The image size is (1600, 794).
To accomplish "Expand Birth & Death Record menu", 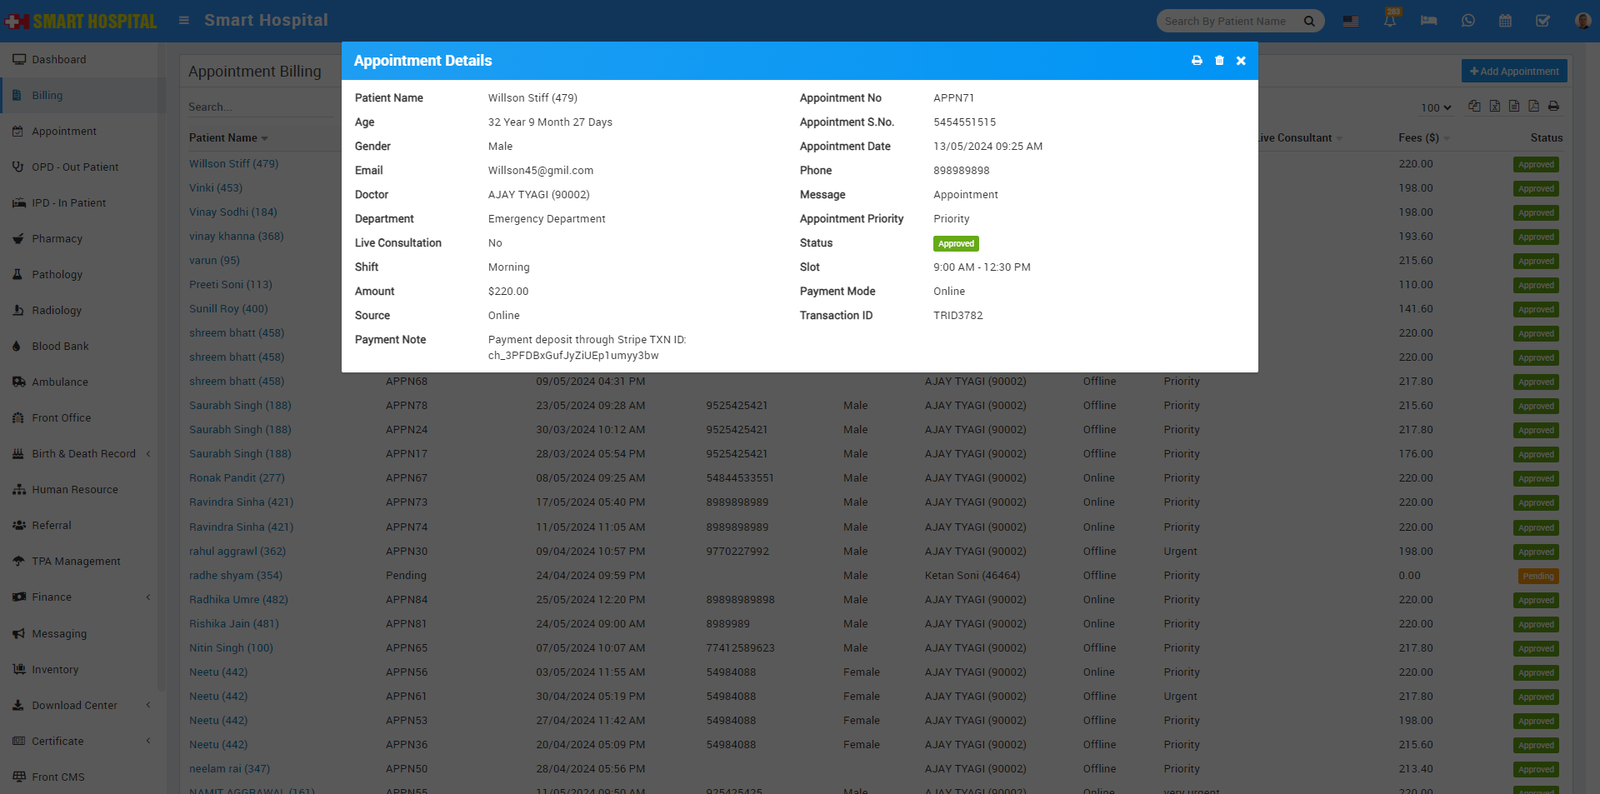I will [x=83, y=454].
